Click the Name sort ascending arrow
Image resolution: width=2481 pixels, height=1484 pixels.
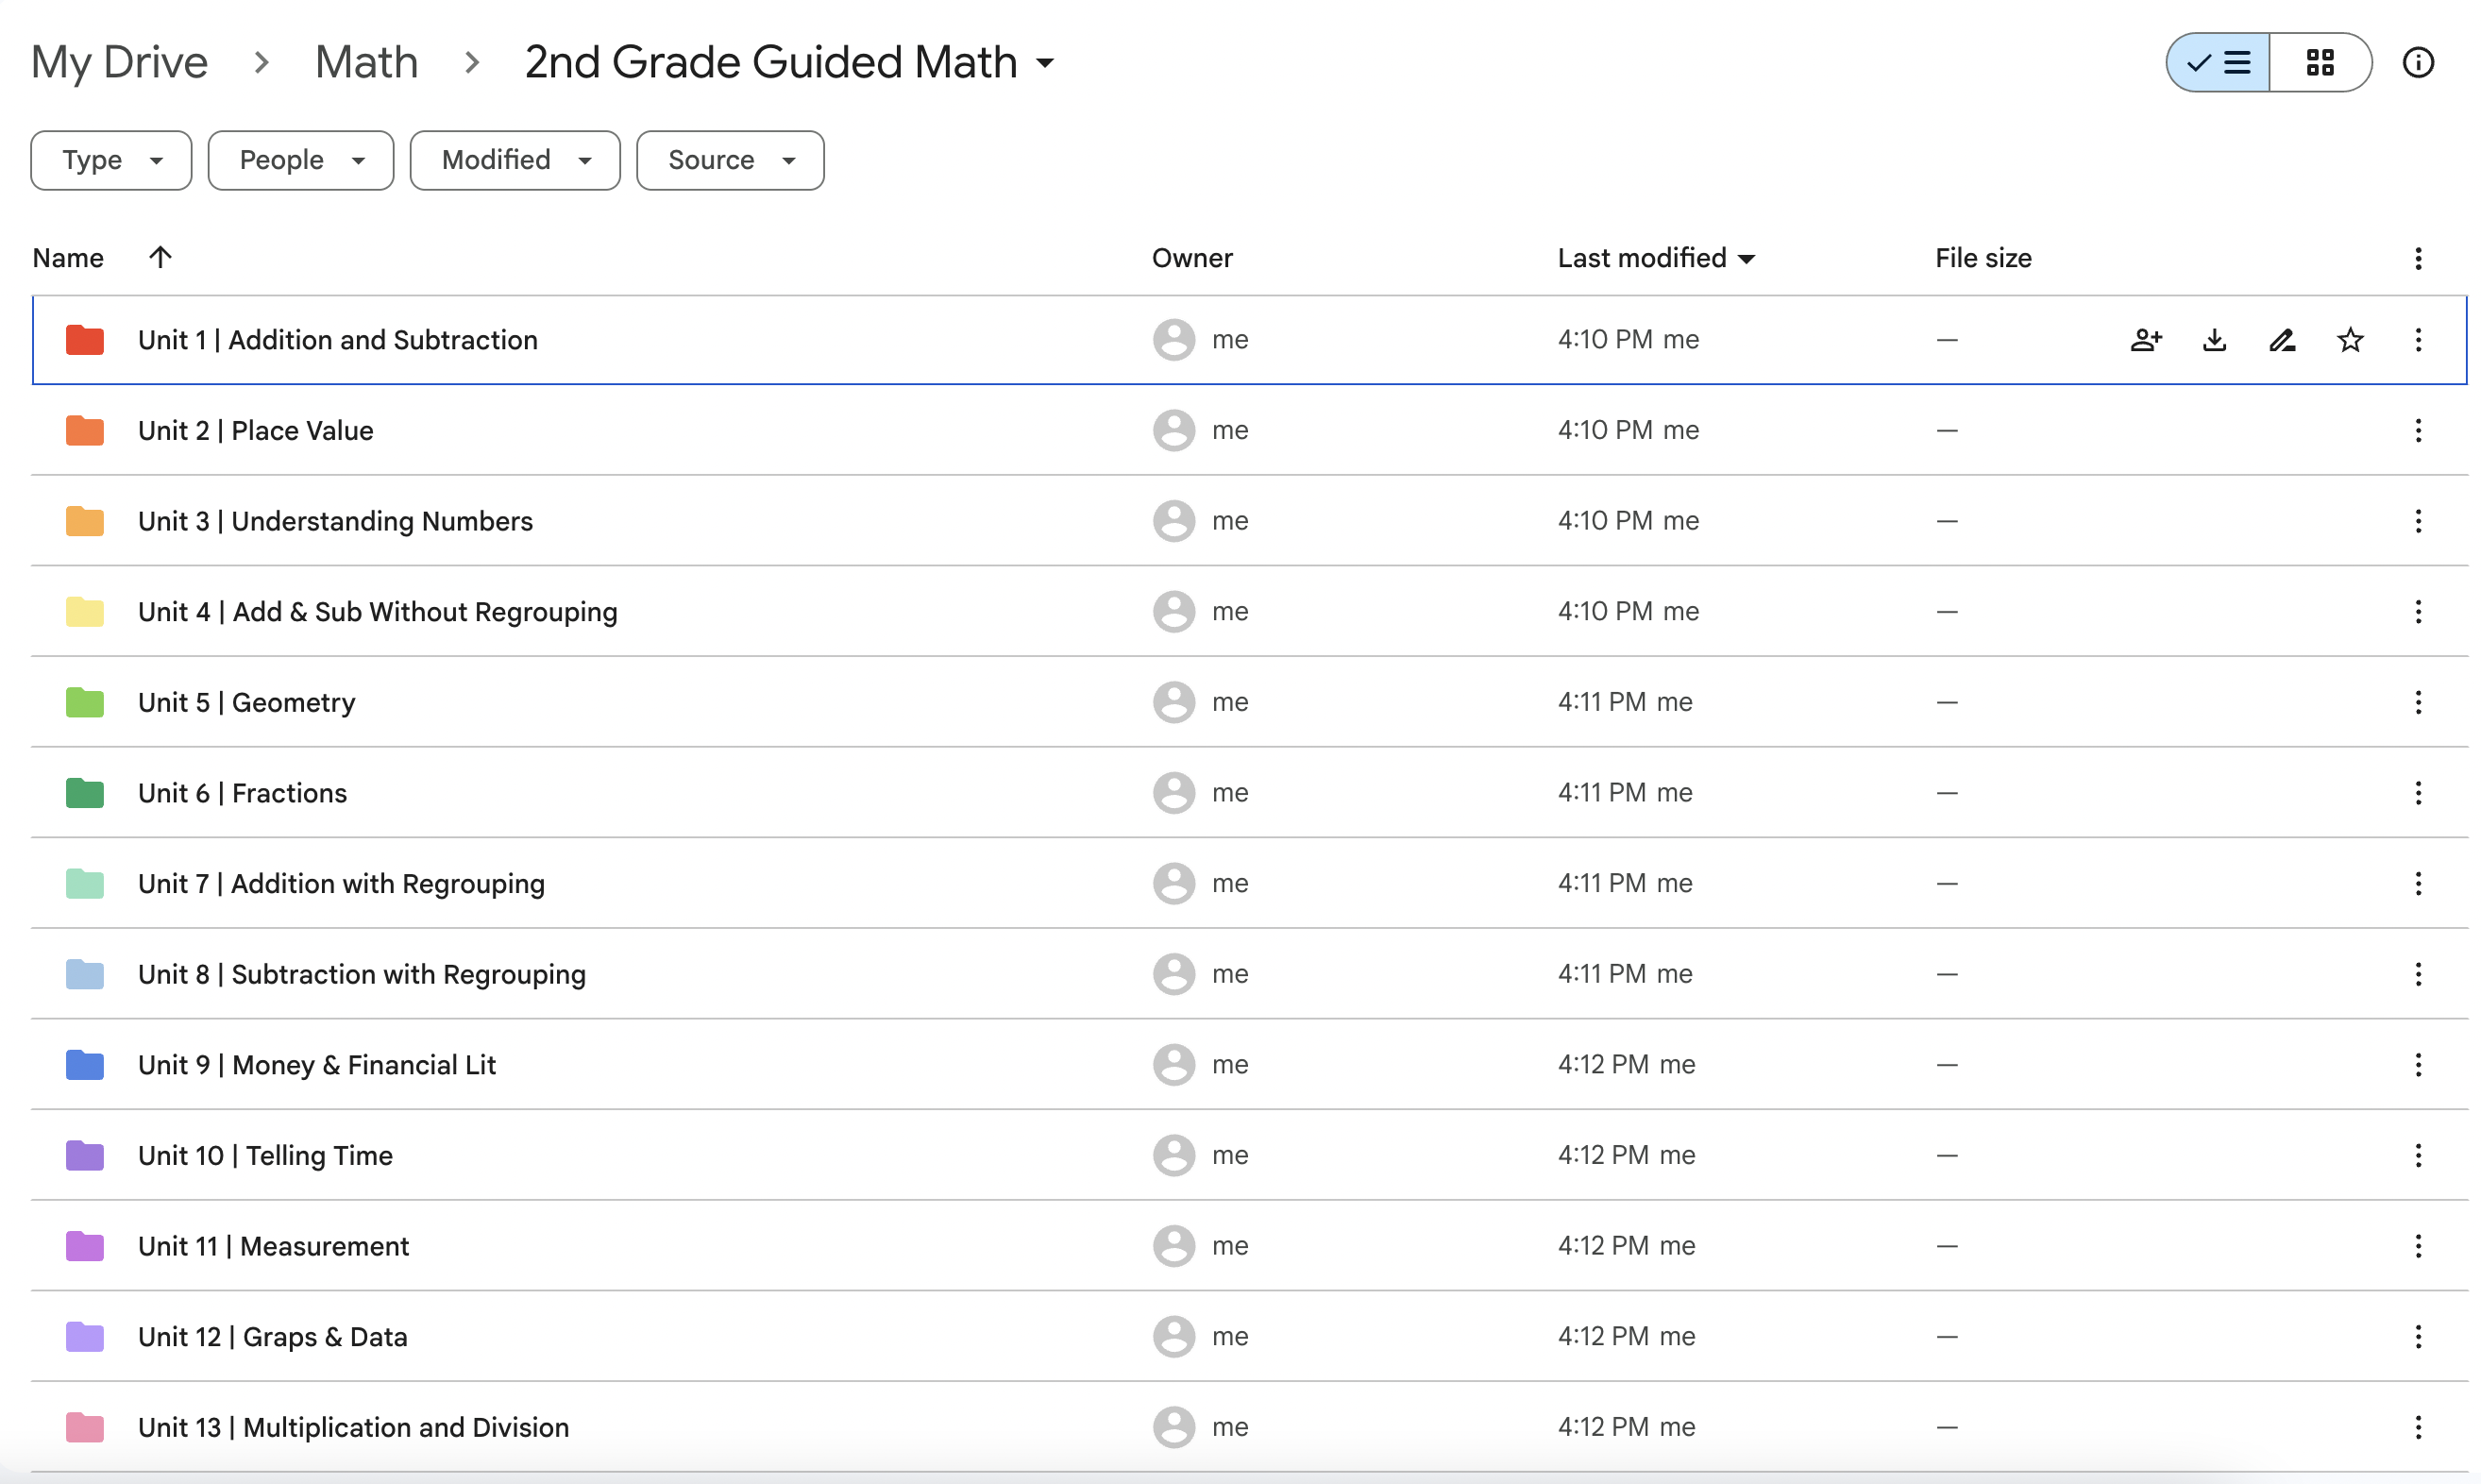click(160, 257)
